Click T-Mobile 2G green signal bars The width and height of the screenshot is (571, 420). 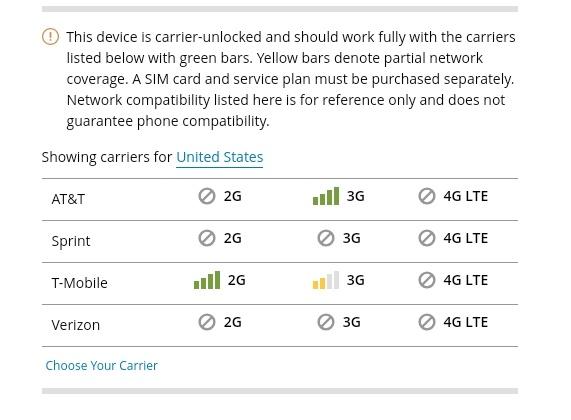[x=207, y=280]
